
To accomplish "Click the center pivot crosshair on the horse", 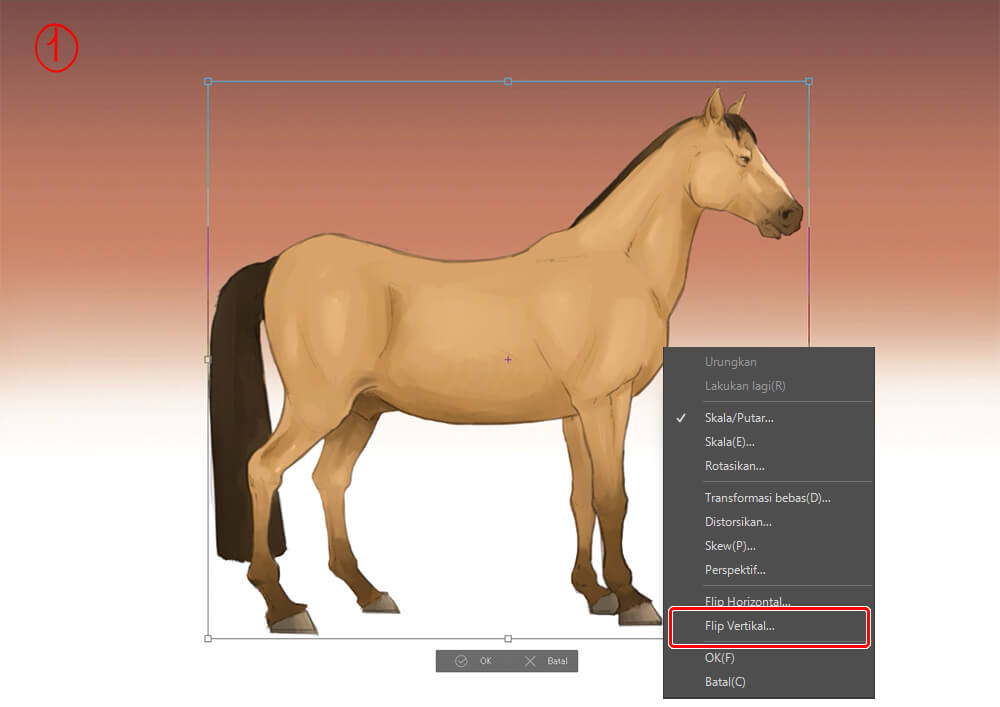I will pyautogui.click(x=508, y=359).
